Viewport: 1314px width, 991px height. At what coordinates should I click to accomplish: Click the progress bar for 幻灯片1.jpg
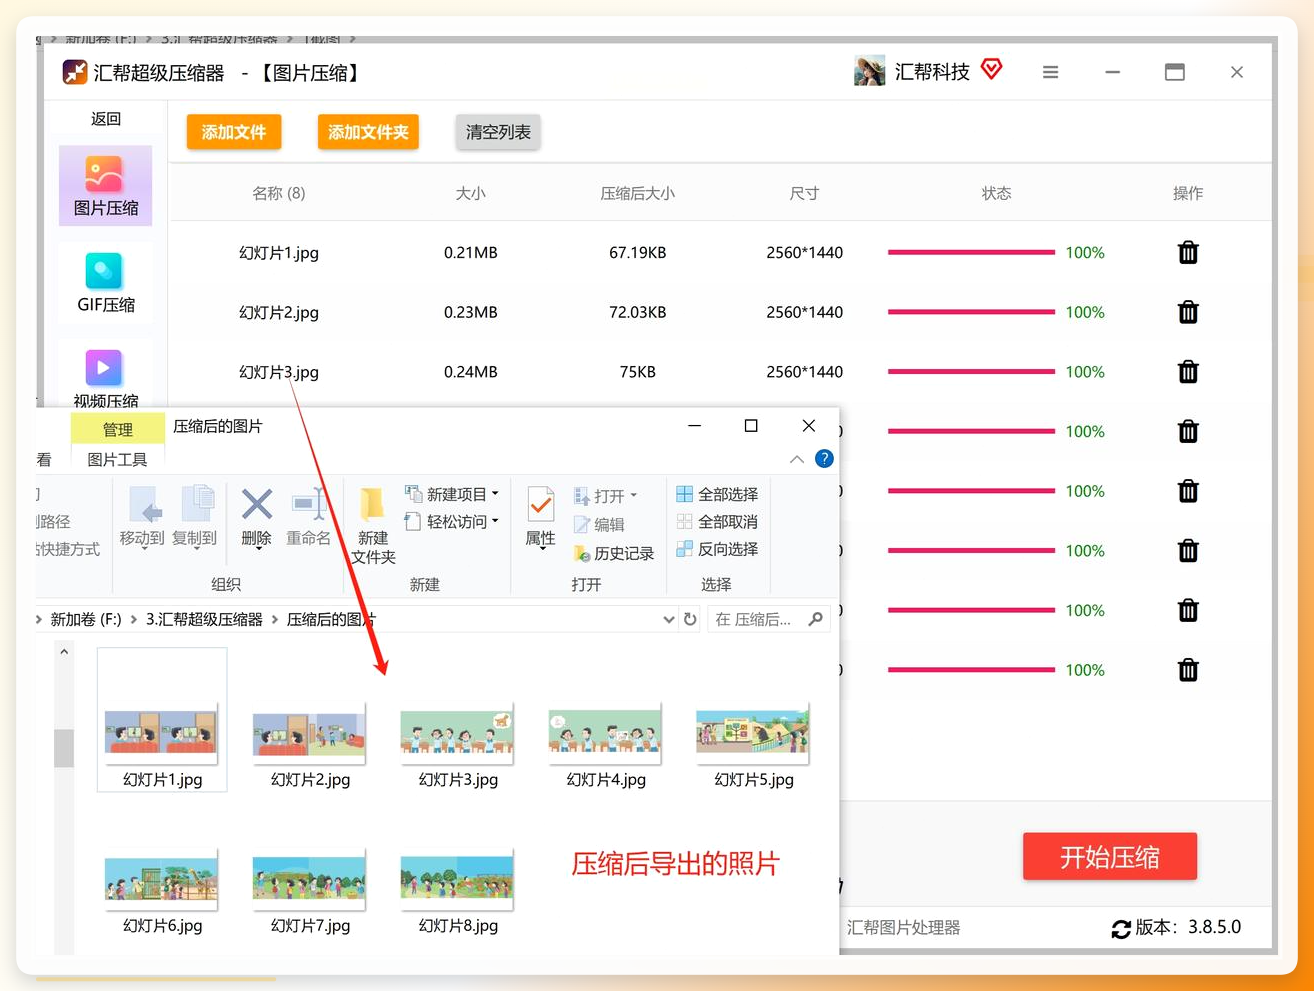(x=971, y=253)
